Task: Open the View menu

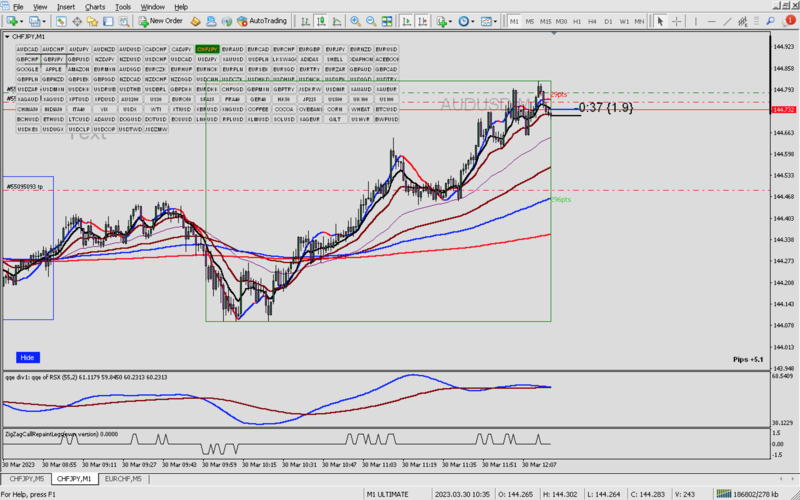Action: [40, 7]
